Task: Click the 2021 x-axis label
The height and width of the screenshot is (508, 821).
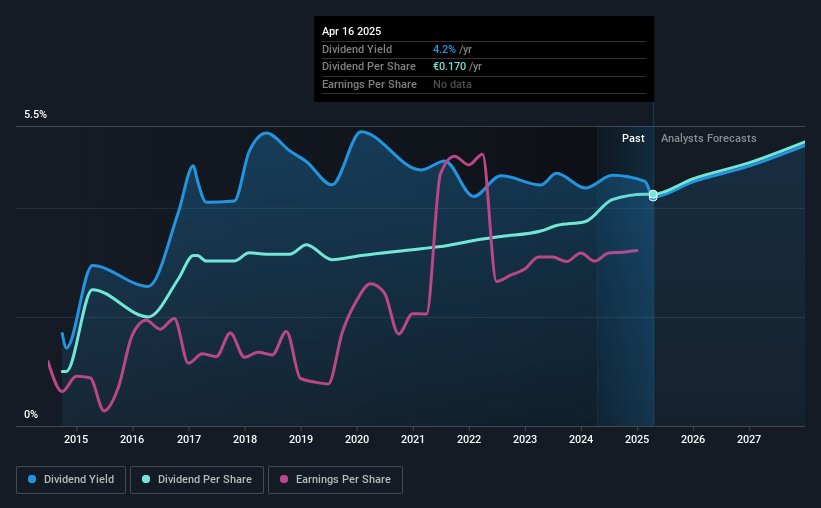Action: tap(413, 439)
